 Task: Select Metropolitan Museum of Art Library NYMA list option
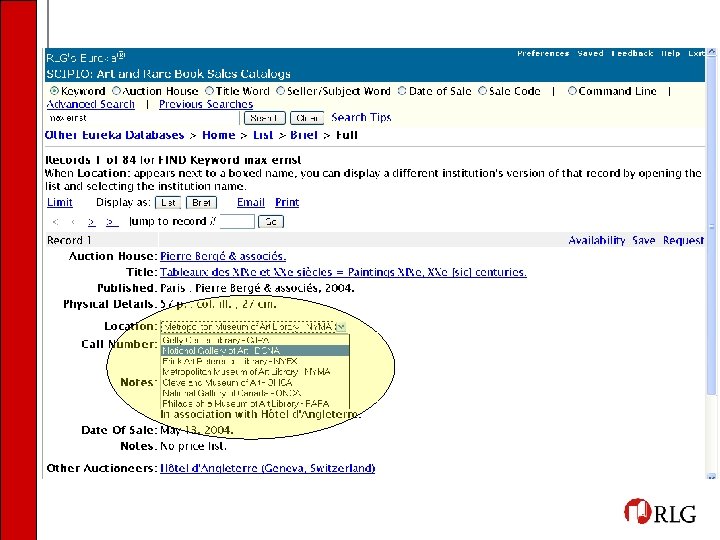[x=255, y=372]
